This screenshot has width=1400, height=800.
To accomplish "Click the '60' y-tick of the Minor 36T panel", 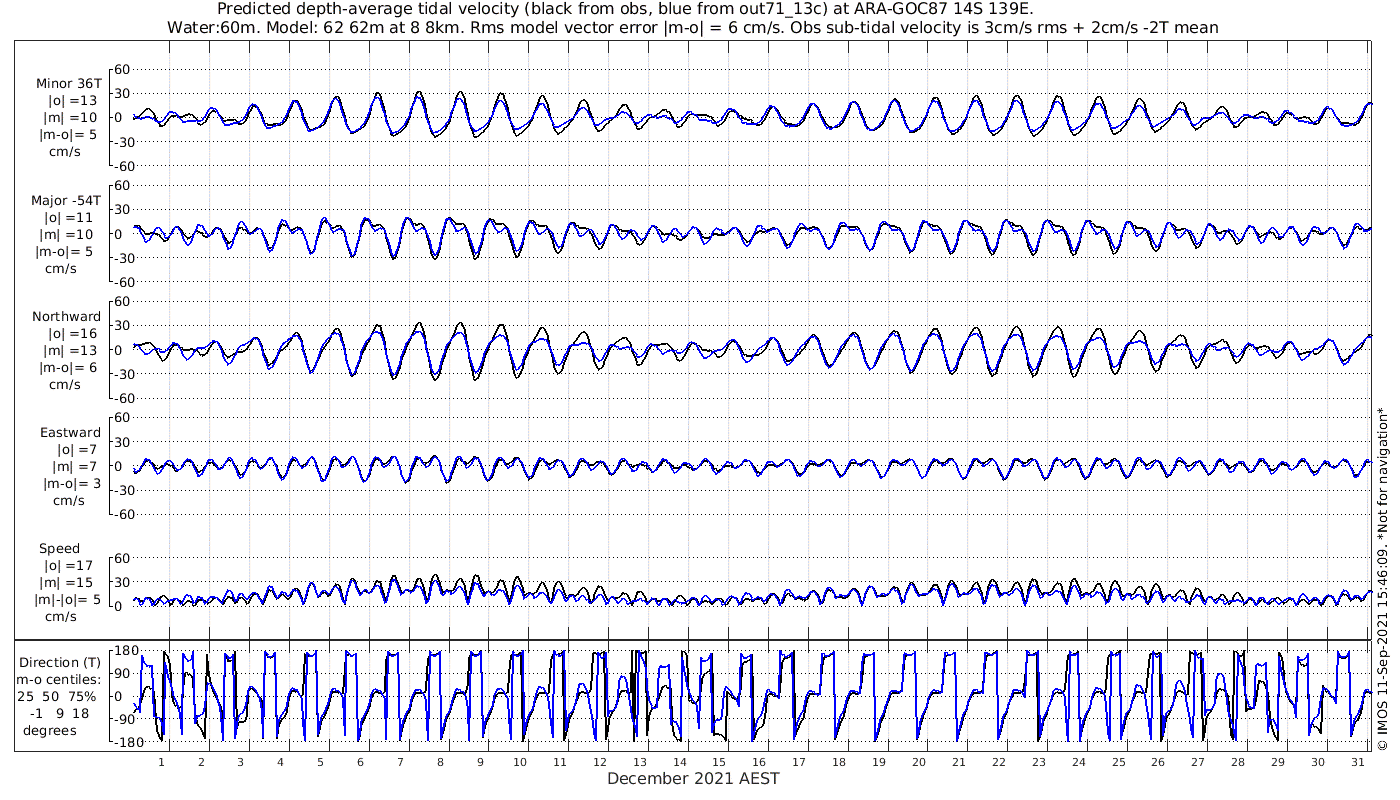I will pos(123,69).
